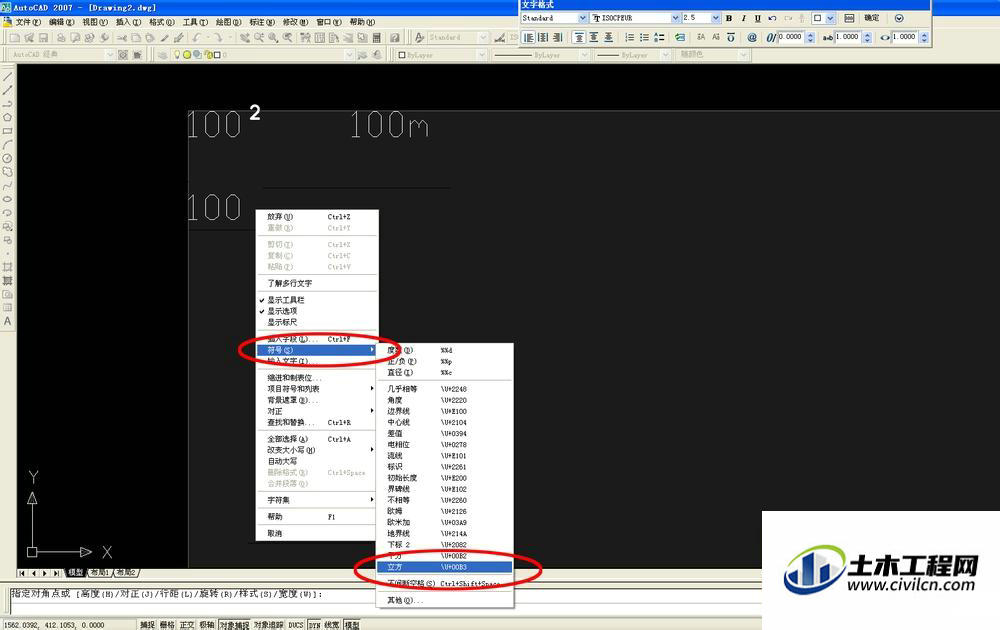Image resolution: width=1000 pixels, height=630 pixels.
Task: Set middle vertical alignment for text
Action: [x=594, y=38]
